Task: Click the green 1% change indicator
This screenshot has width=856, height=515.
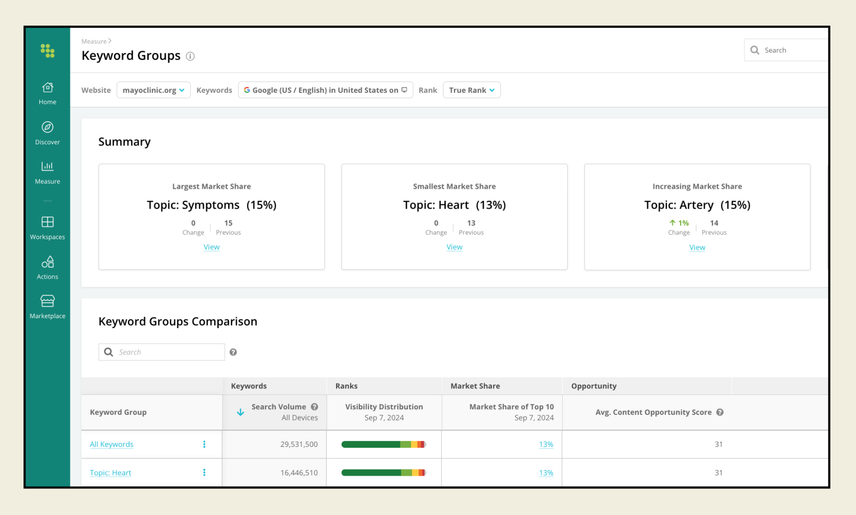Action: coord(679,223)
